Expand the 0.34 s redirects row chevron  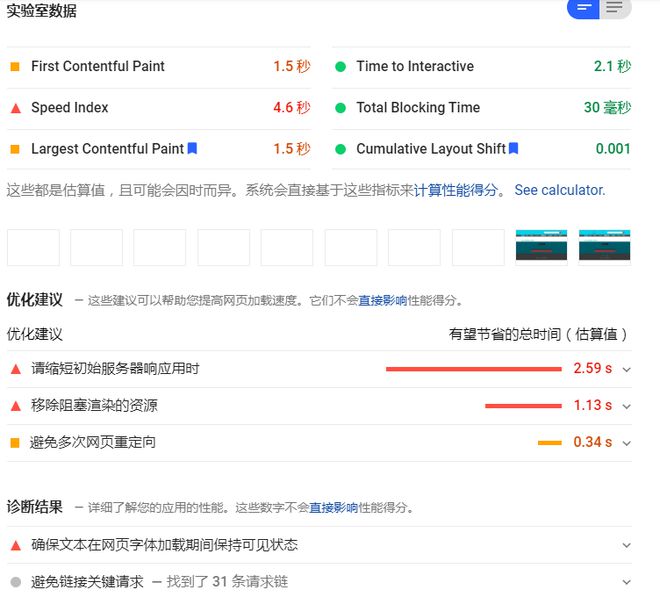click(626, 443)
